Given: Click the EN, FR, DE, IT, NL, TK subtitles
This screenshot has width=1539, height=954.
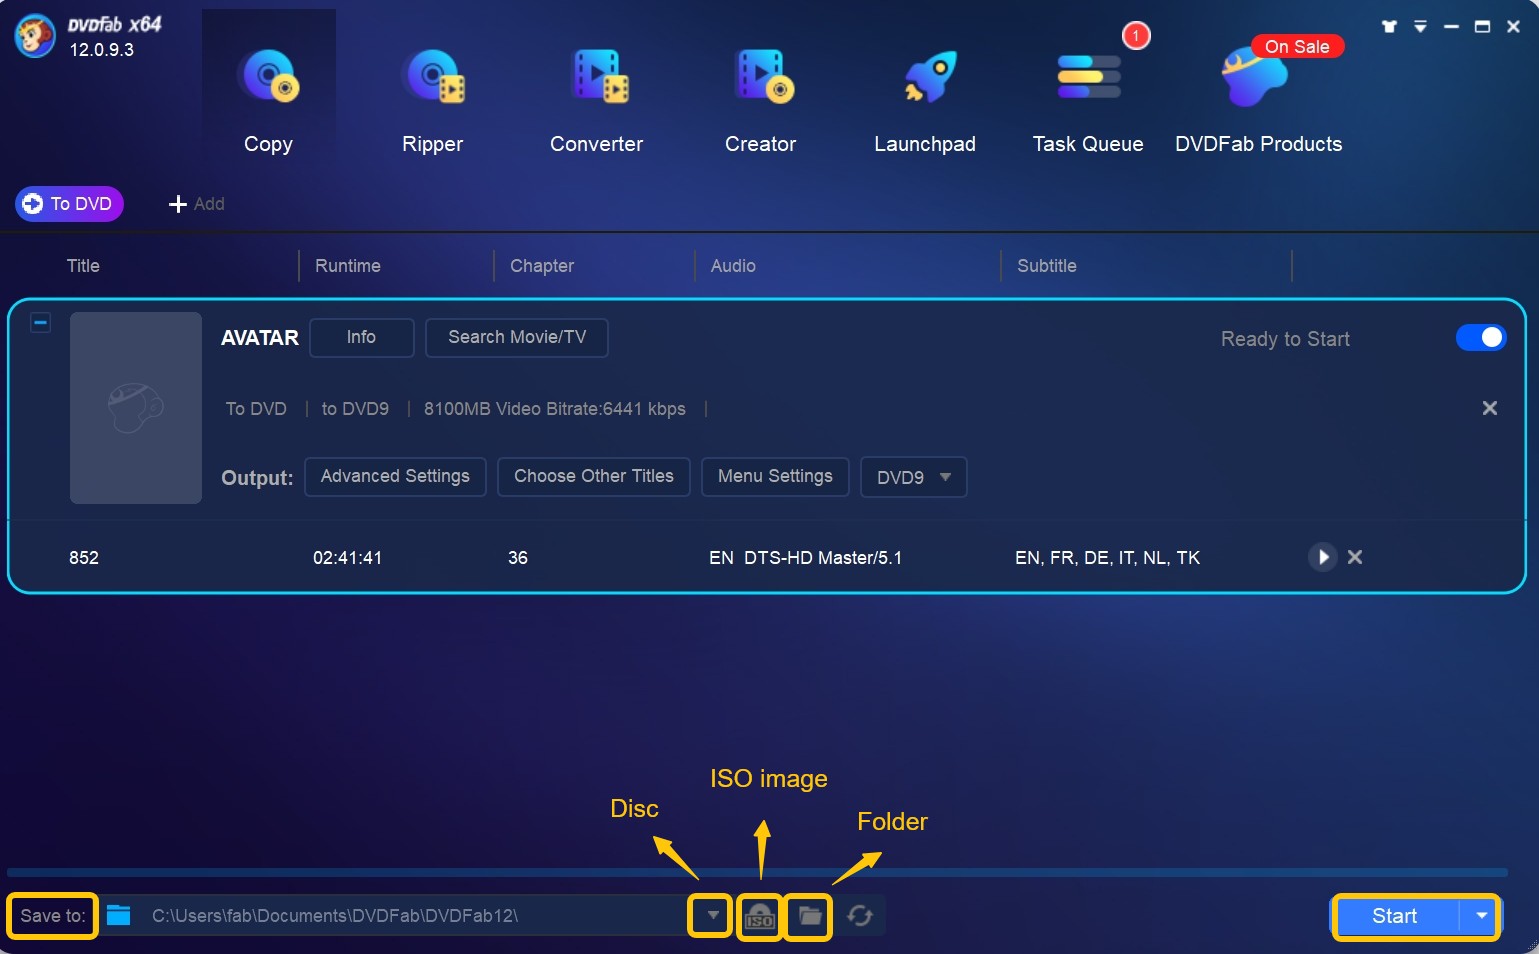Looking at the screenshot, I should click(x=1108, y=558).
